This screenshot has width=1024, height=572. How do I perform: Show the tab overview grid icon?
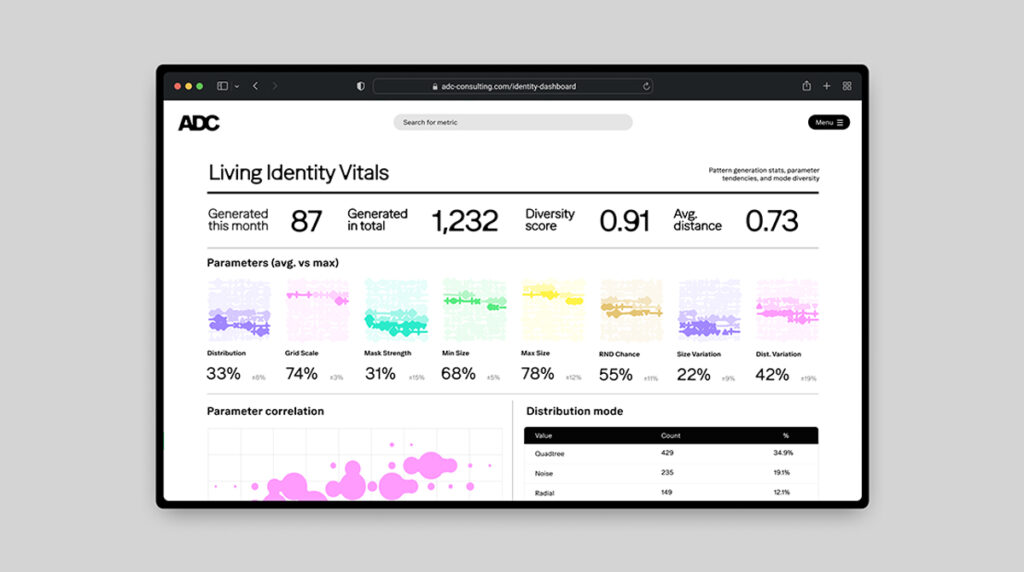[x=847, y=86]
